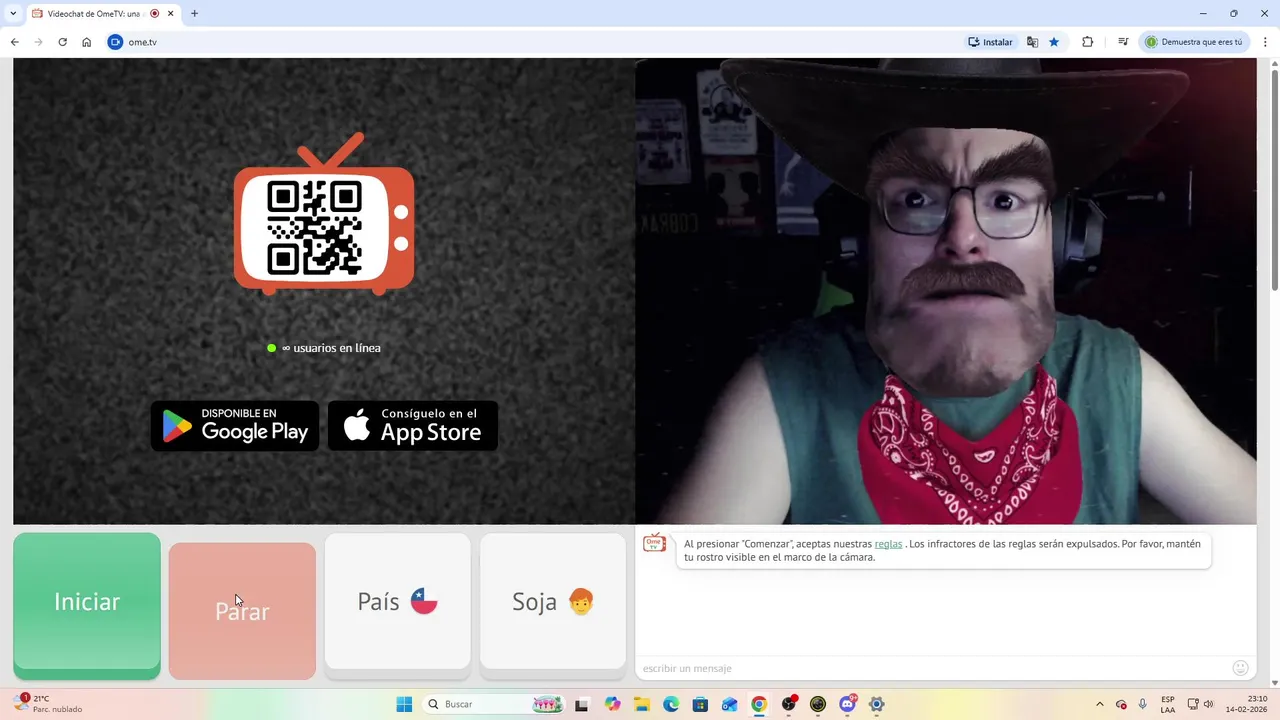Open the Google Play download badge

pos(235,426)
